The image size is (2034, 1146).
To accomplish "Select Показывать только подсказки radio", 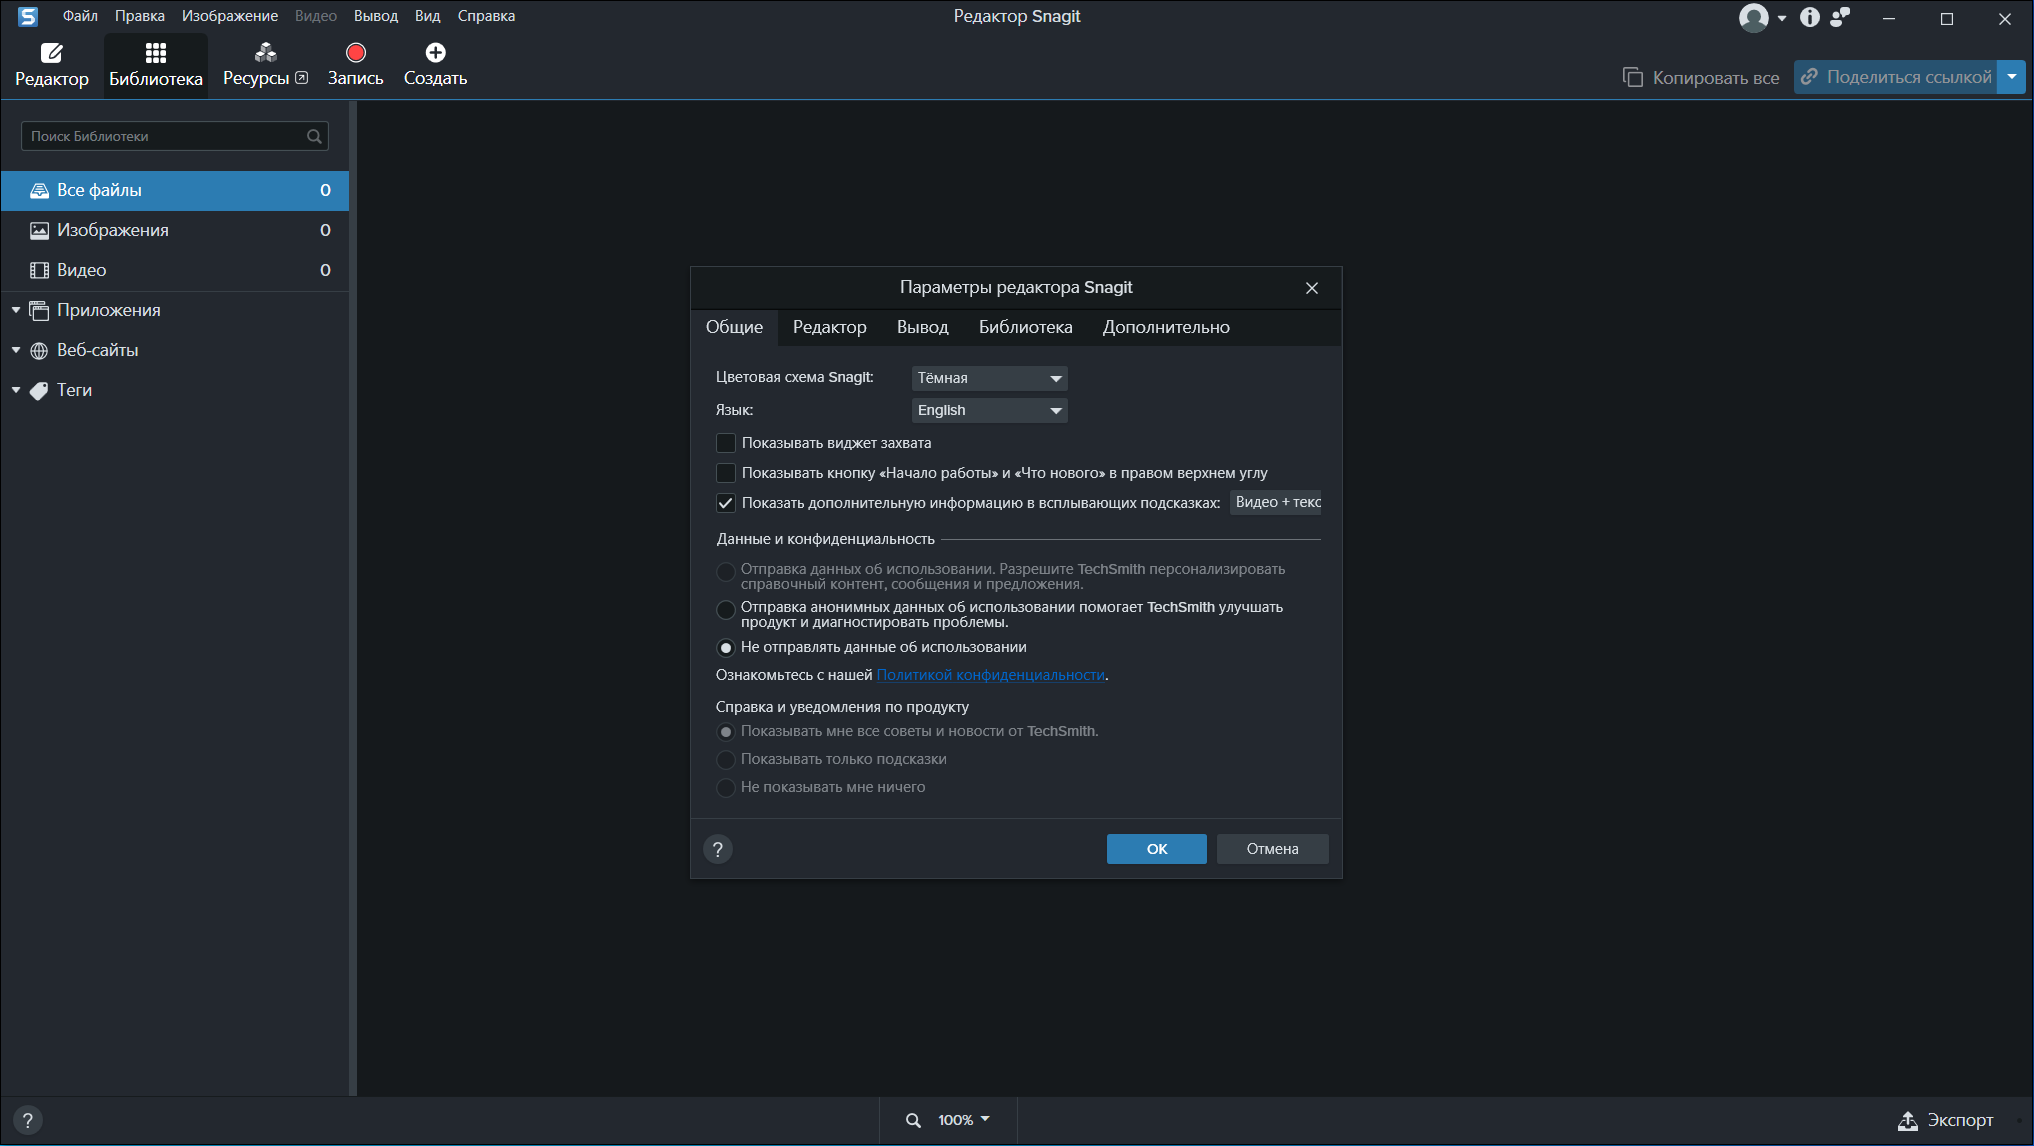I will coord(726,760).
